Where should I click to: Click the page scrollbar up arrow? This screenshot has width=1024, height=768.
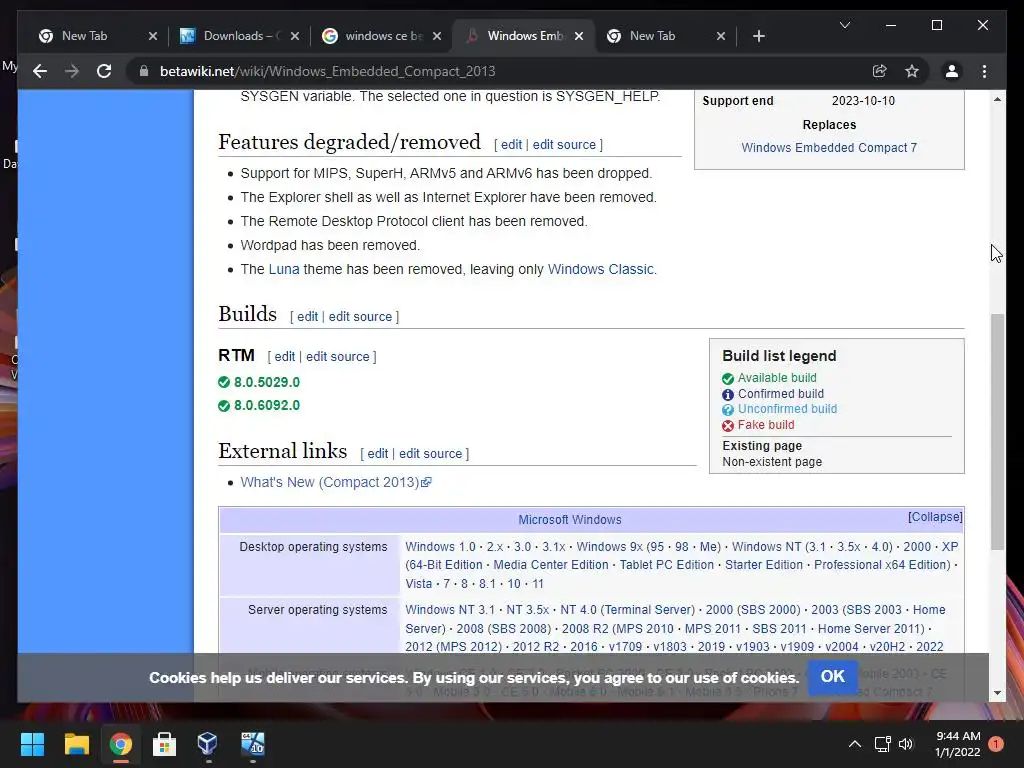coord(997,99)
